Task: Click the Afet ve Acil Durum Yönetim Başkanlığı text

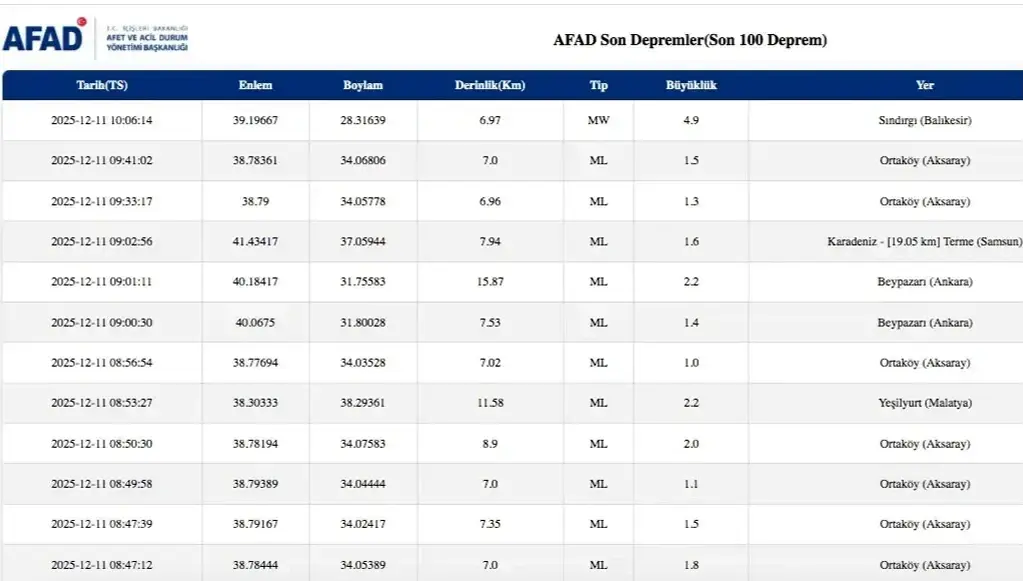Action: (x=147, y=40)
